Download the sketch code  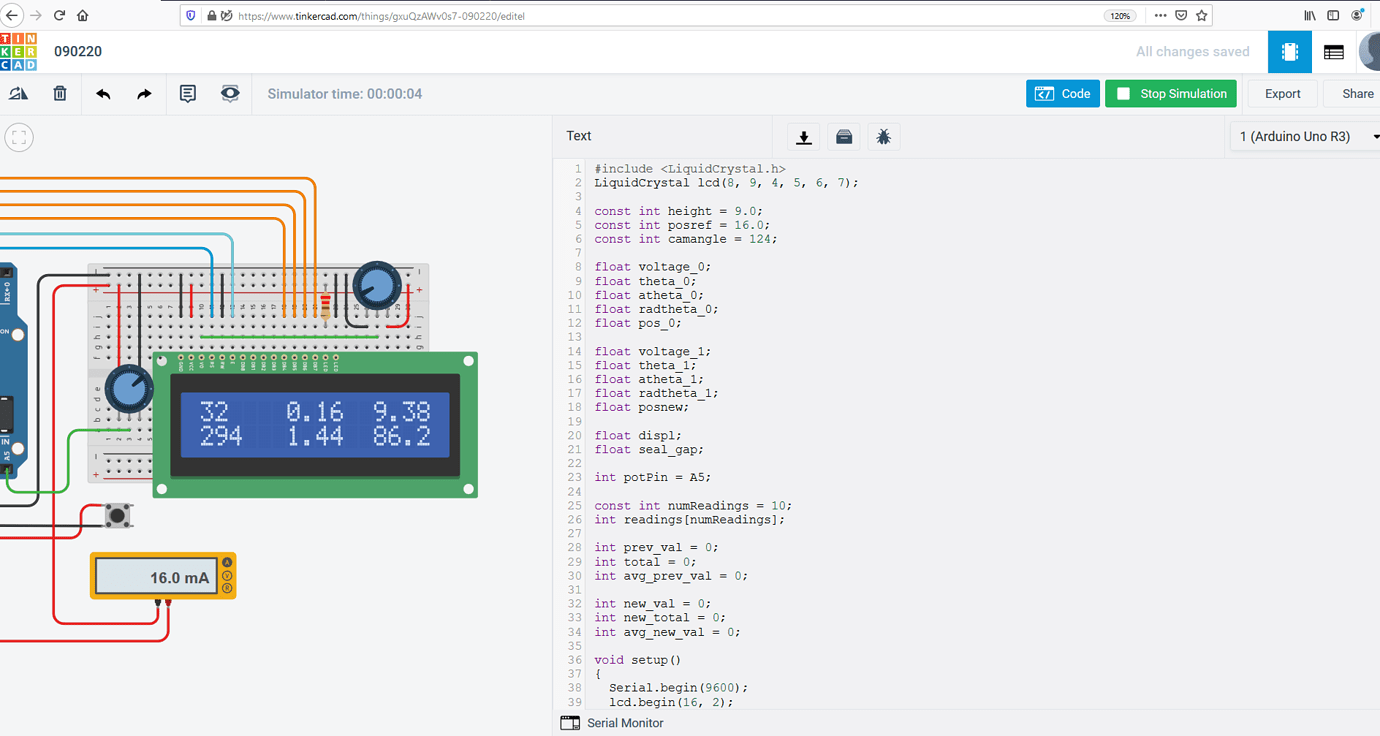click(x=804, y=136)
